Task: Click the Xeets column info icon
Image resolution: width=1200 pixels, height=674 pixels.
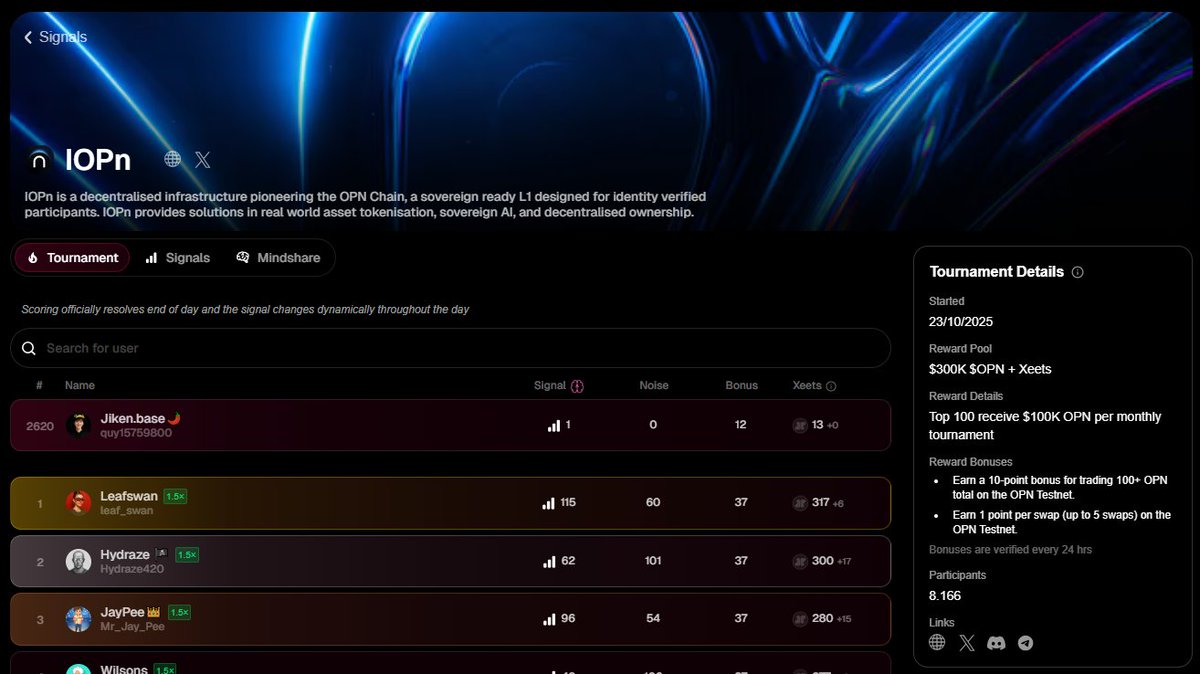Action: pyautogui.click(x=831, y=386)
